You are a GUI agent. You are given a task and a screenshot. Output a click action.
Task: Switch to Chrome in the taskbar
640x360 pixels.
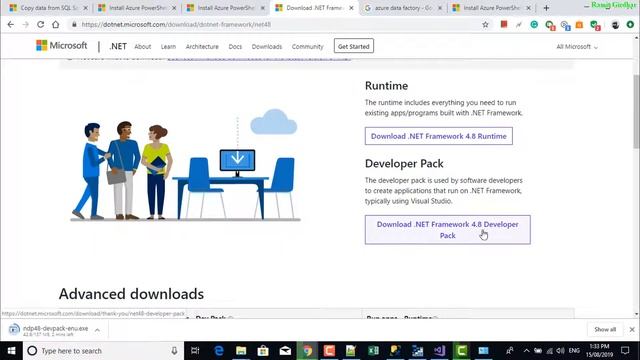tap(307, 351)
